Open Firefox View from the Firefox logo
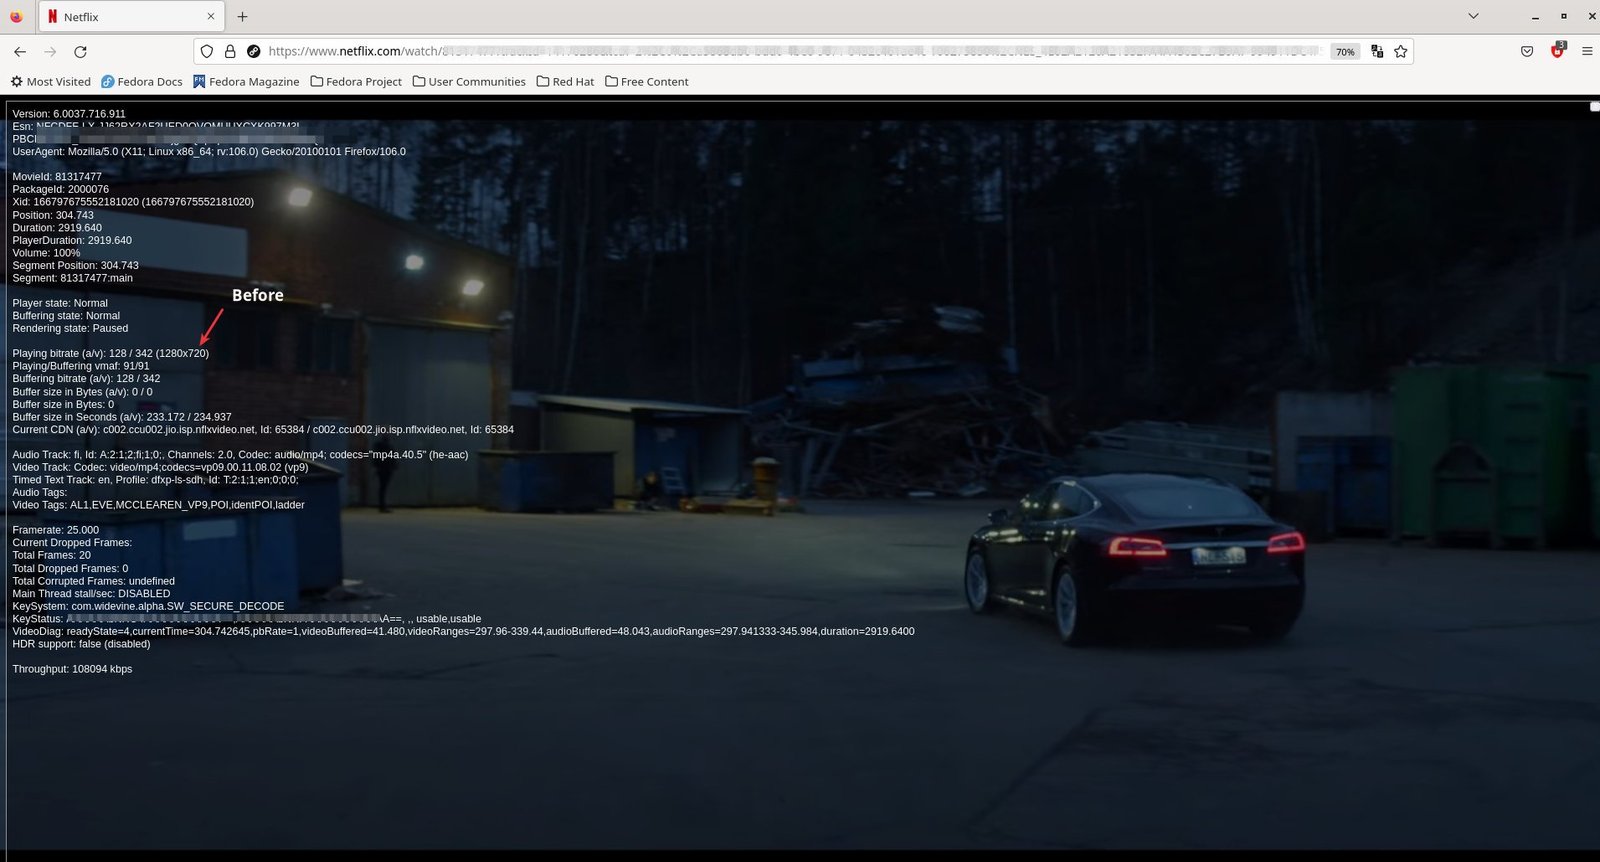This screenshot has width=1600, height=862. 16,16
